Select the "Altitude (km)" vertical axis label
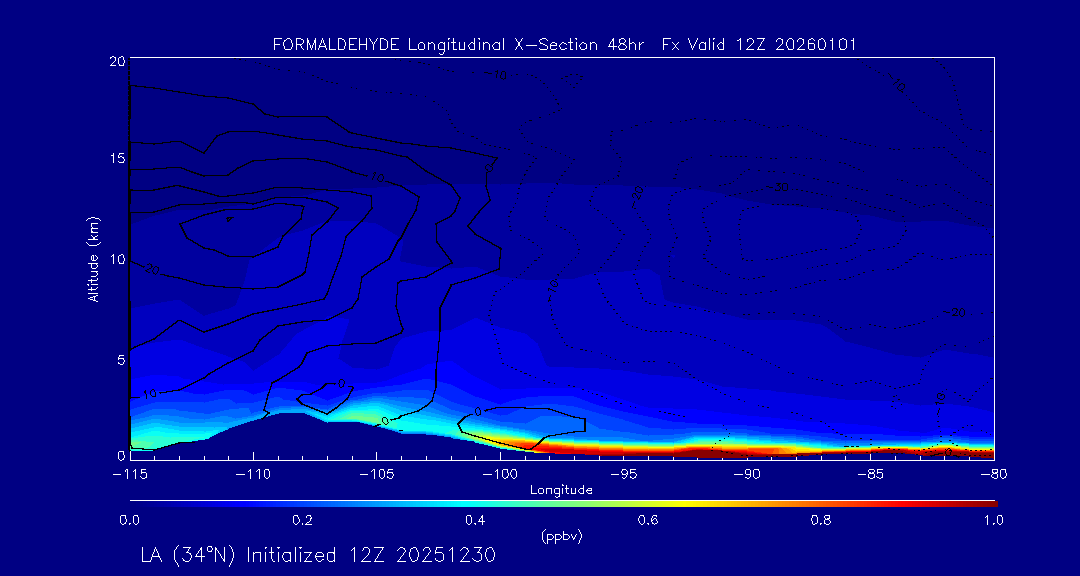The image size is (1080, 576). pyautogui.click(x=92, y=259)
